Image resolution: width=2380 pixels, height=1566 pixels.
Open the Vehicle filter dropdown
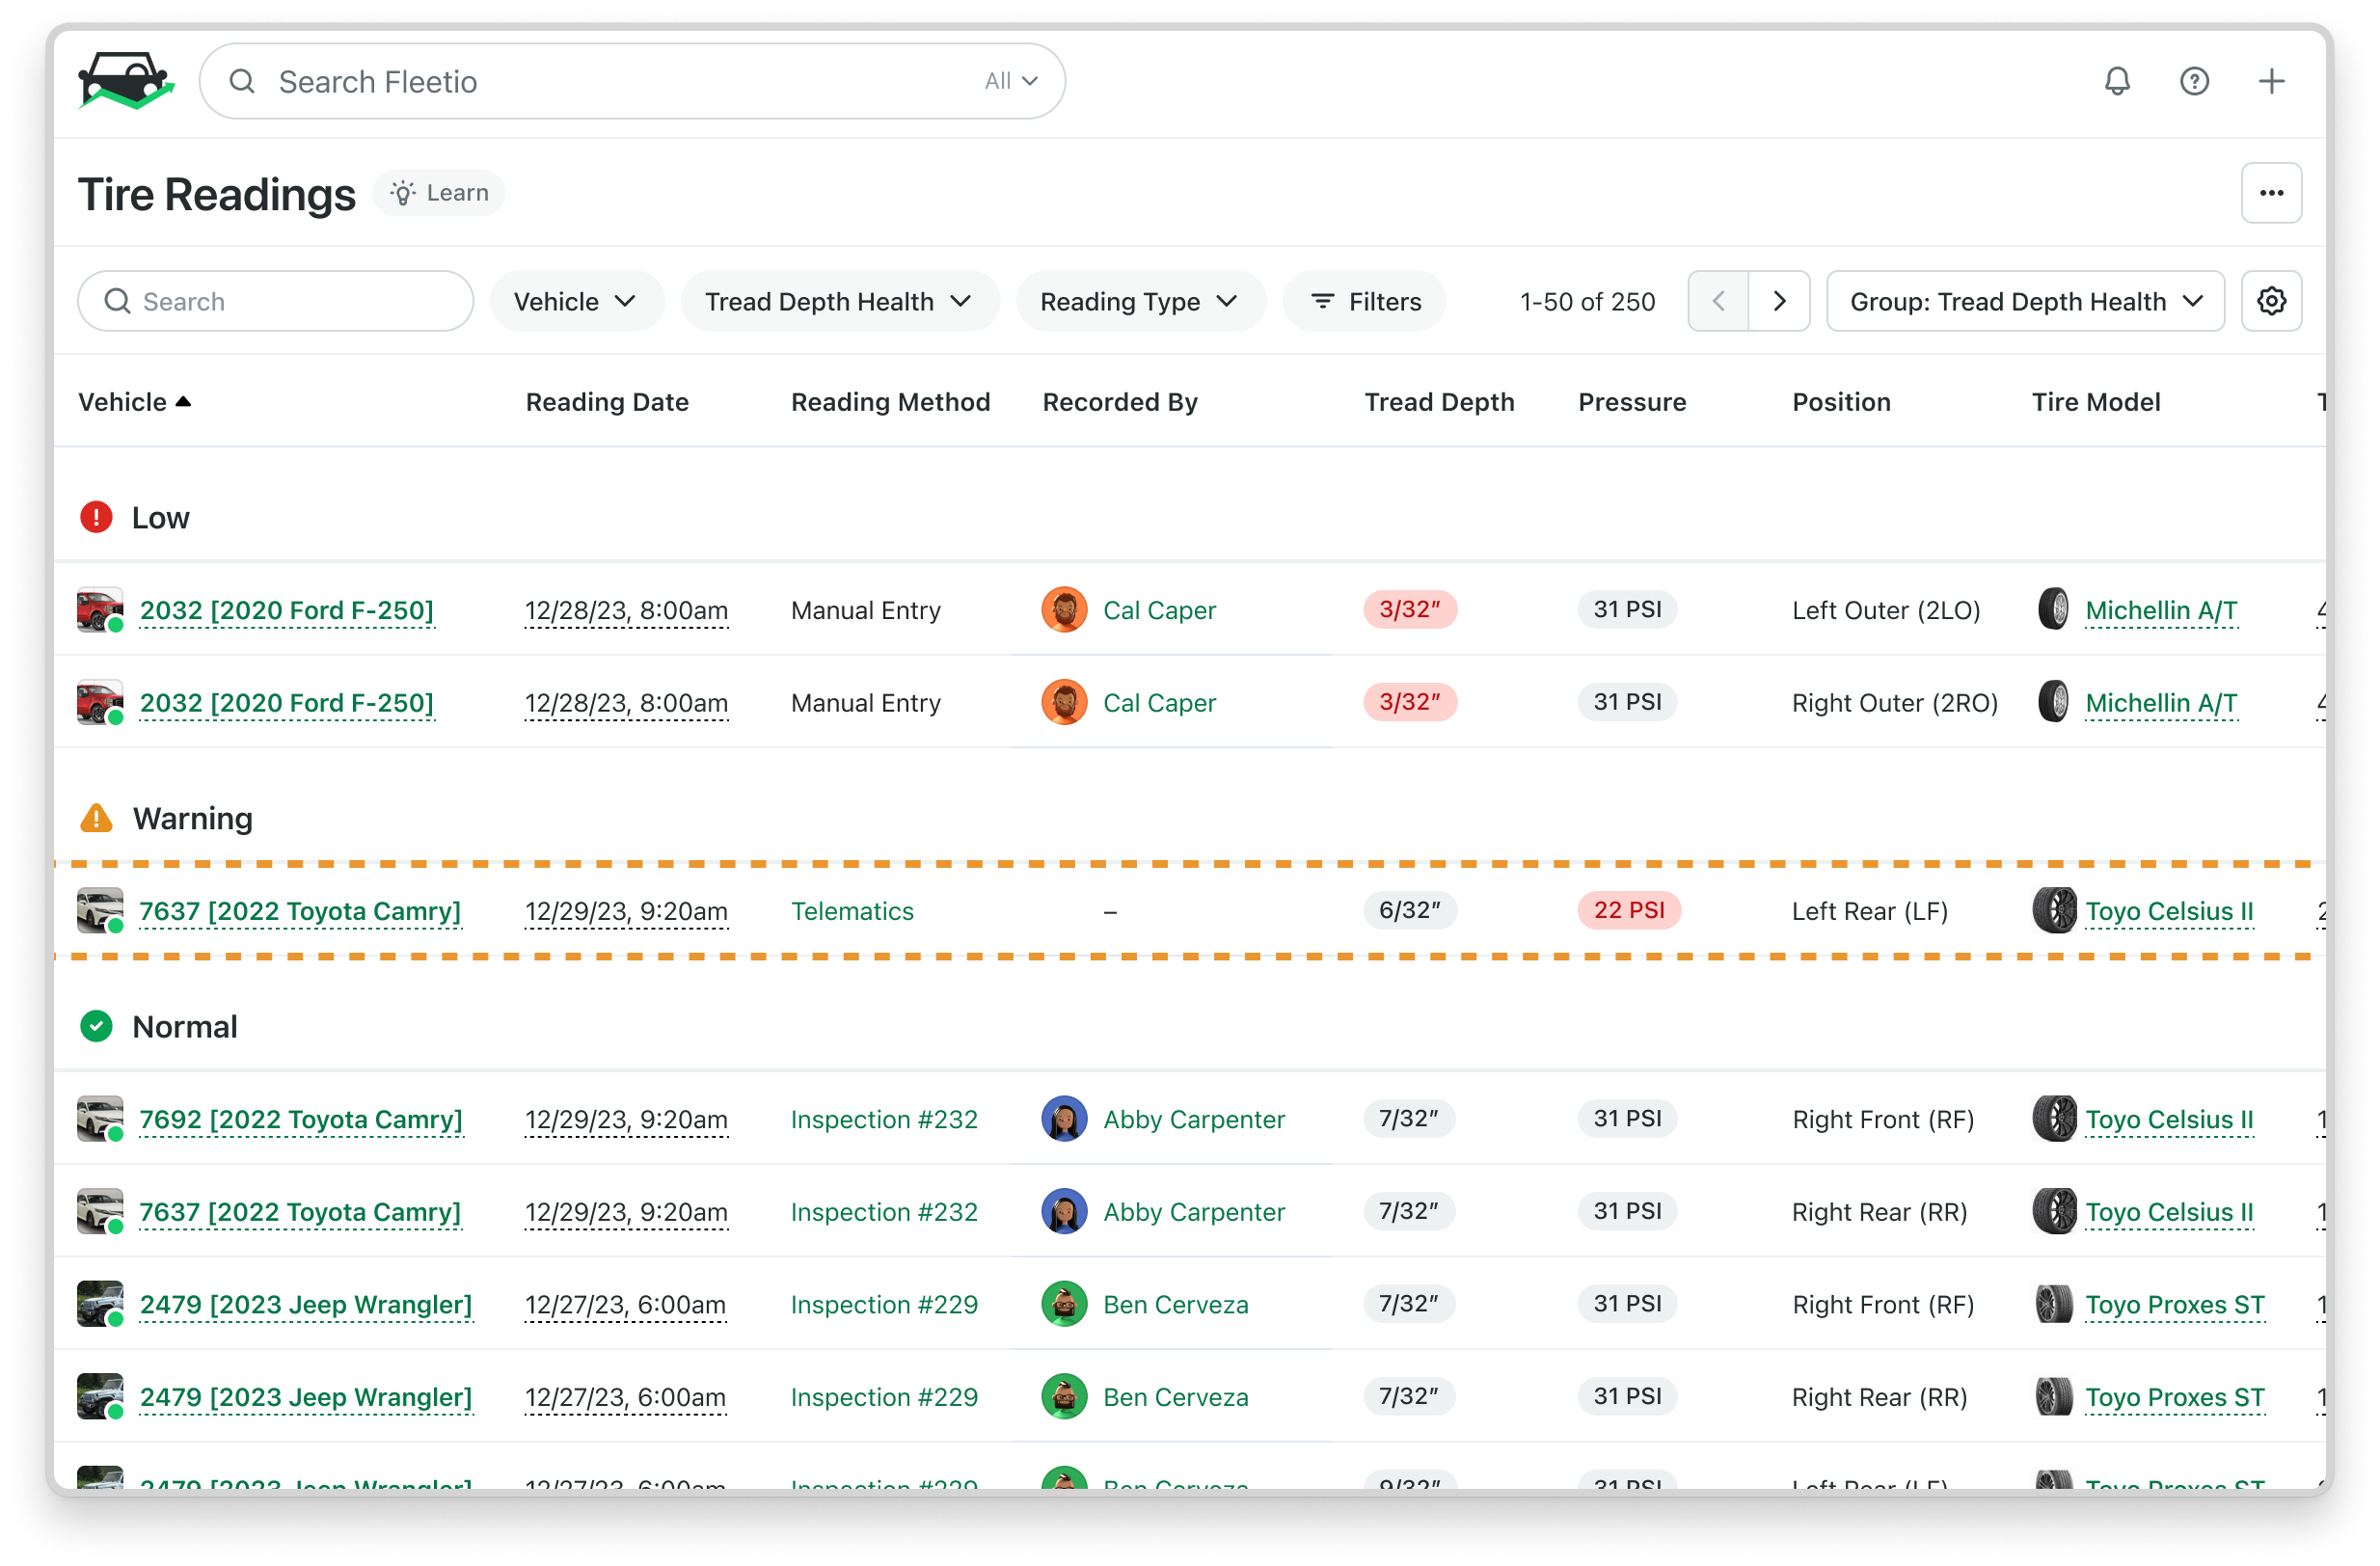(577, 301)
